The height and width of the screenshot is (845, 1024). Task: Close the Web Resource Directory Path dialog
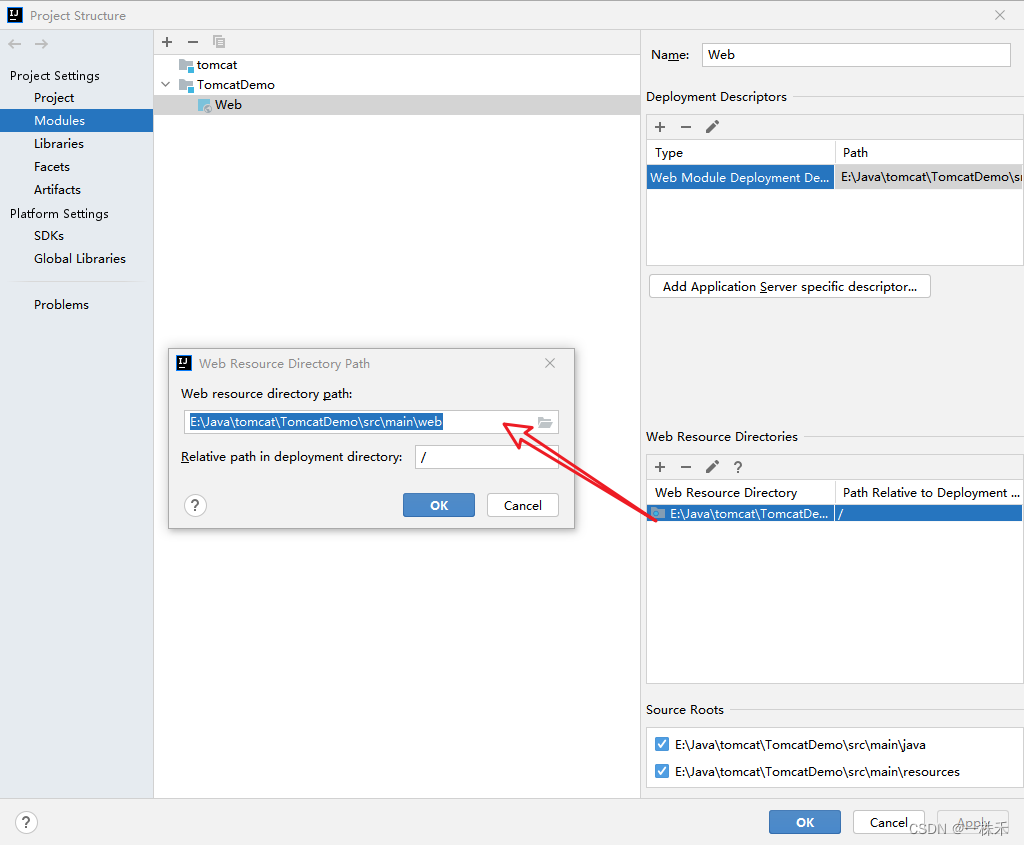(550, 363)
